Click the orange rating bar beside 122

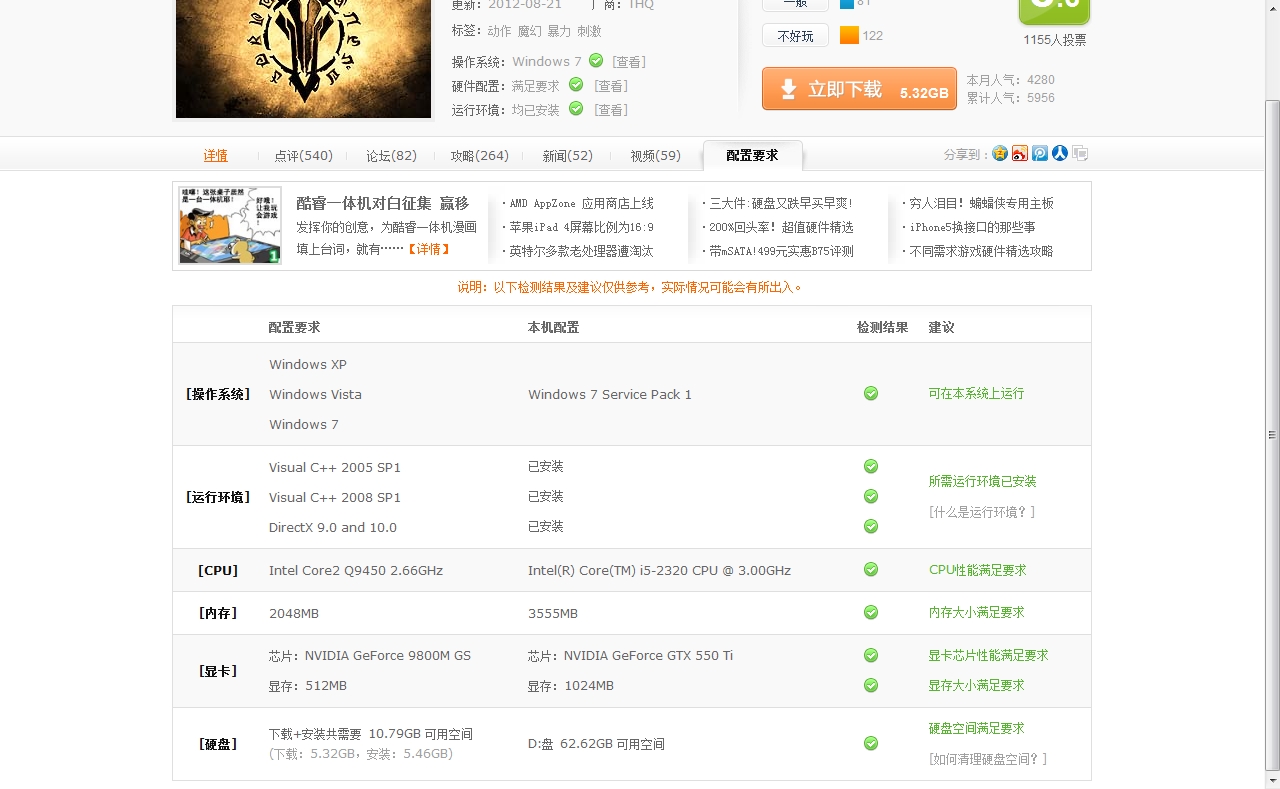pos(849,35)
